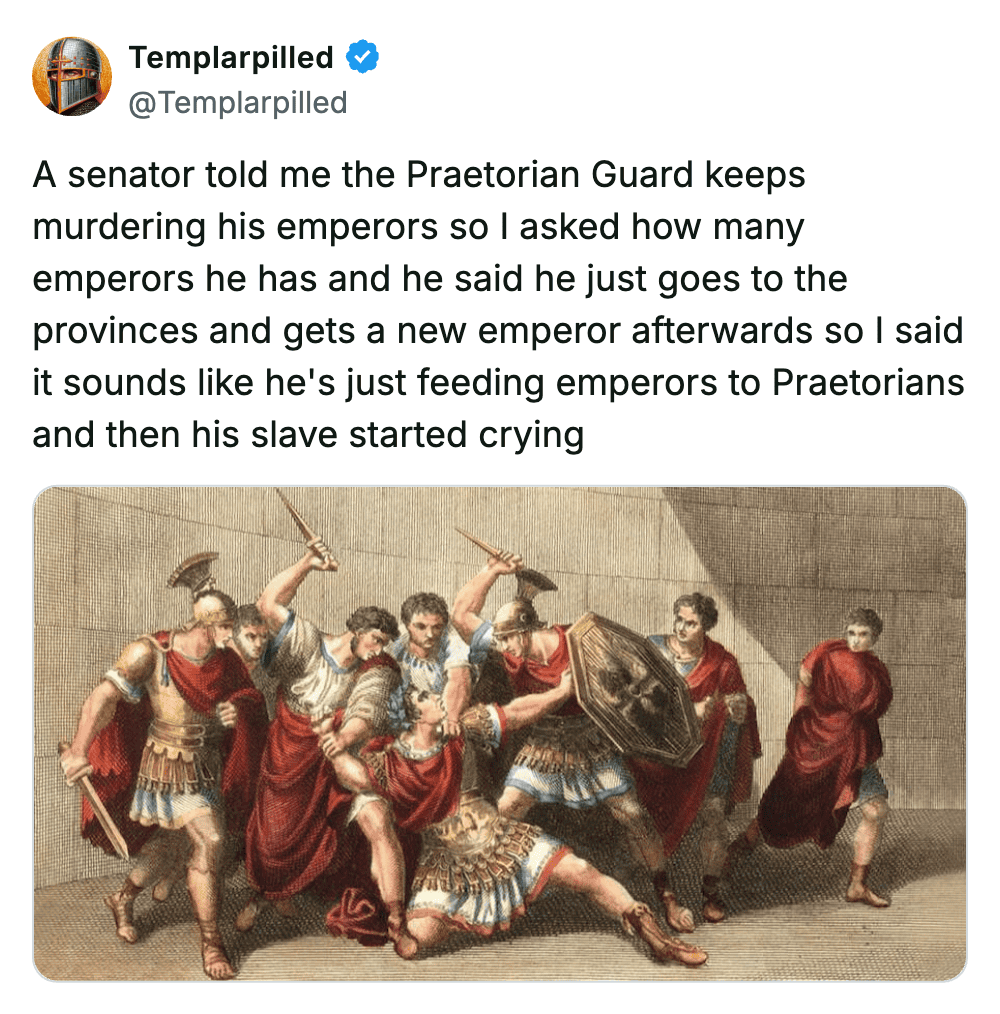Click the fleeing man in red cloak
Image resolution: width=1000 pixels, height=1014 pixels.
coord(834,744)
